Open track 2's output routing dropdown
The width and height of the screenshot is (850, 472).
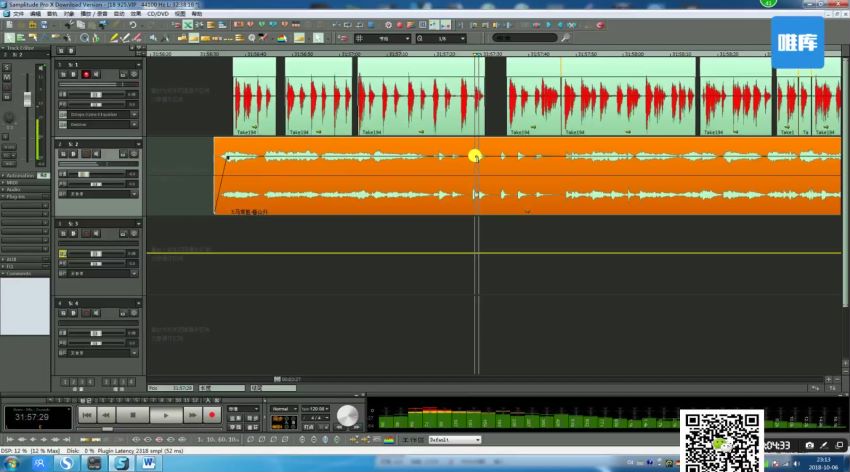pos(134,194)
